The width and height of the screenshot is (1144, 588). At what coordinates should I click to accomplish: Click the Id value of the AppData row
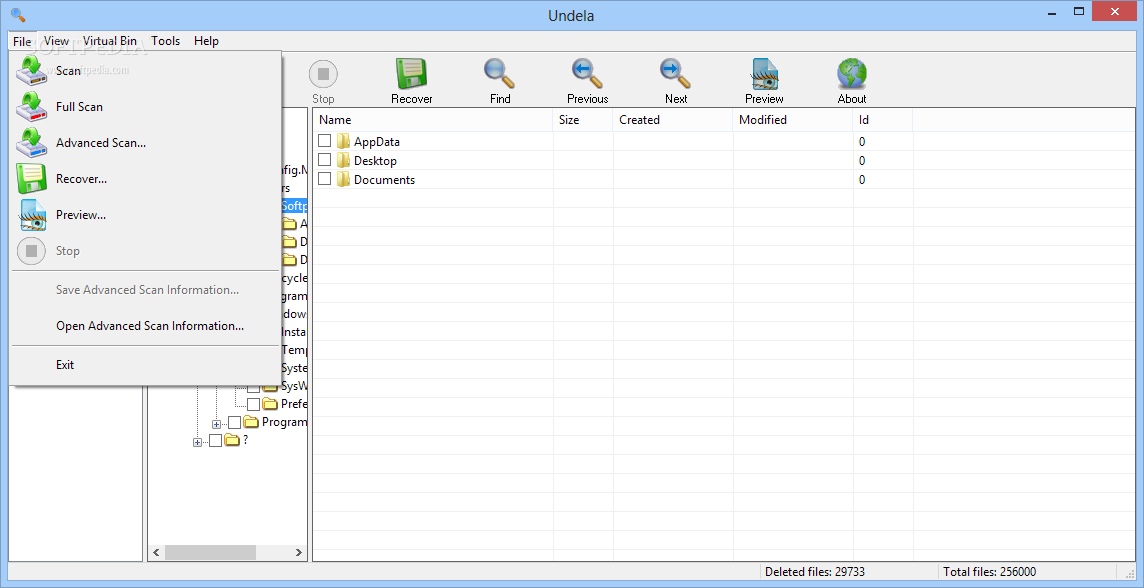(x=862, y=142)
